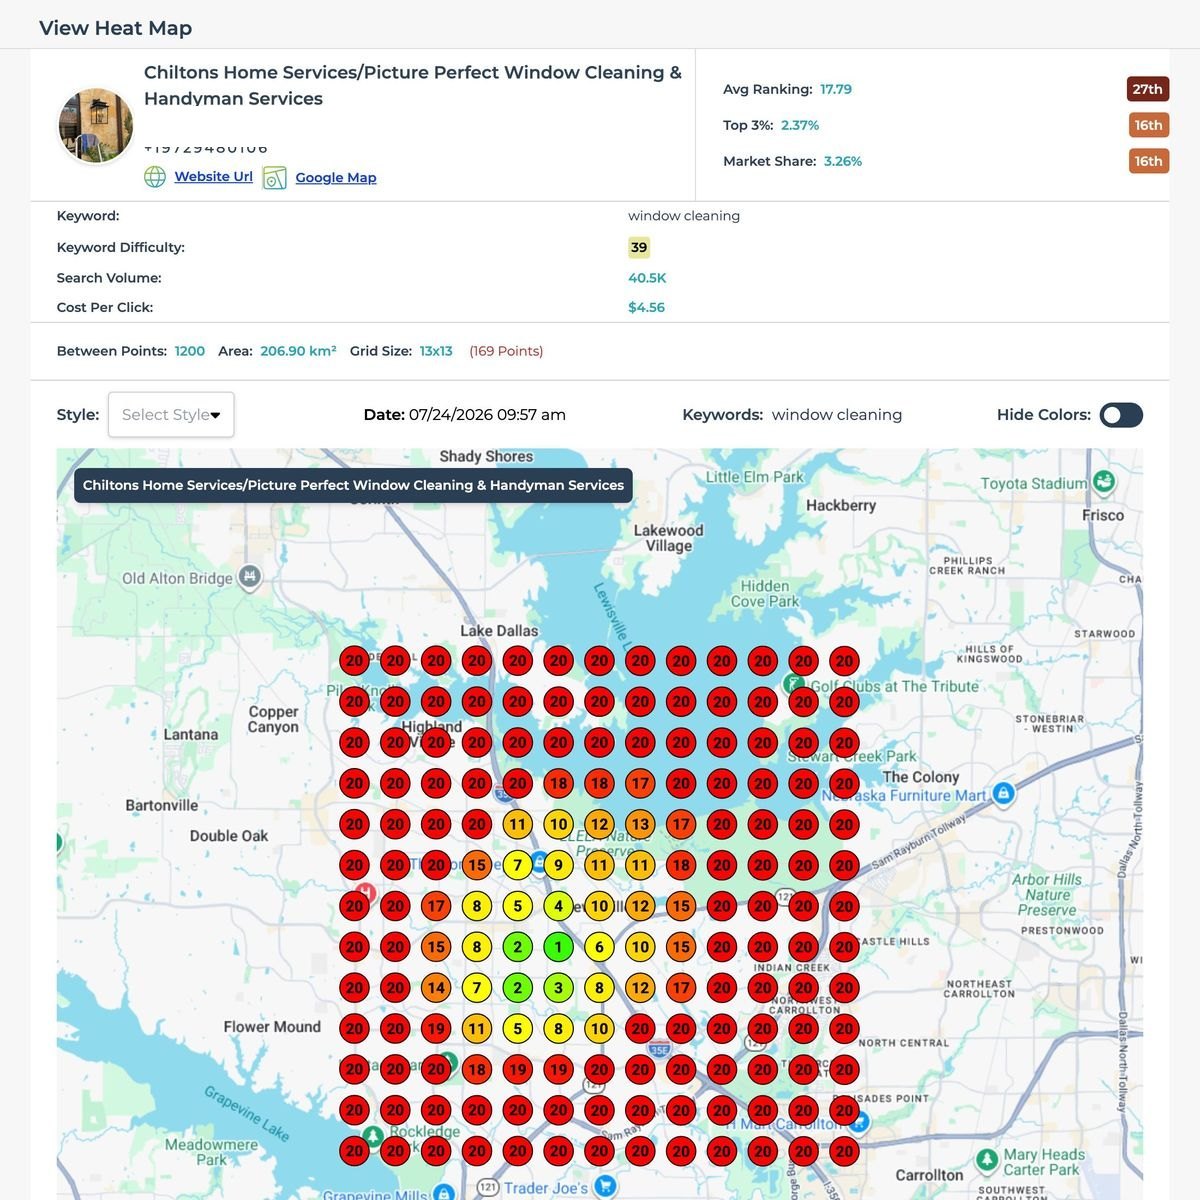Image resolution: width=1200 pixels, height=1200 pixels.
Task: Click the green grid marker showing rank 1
Action: 558,947
